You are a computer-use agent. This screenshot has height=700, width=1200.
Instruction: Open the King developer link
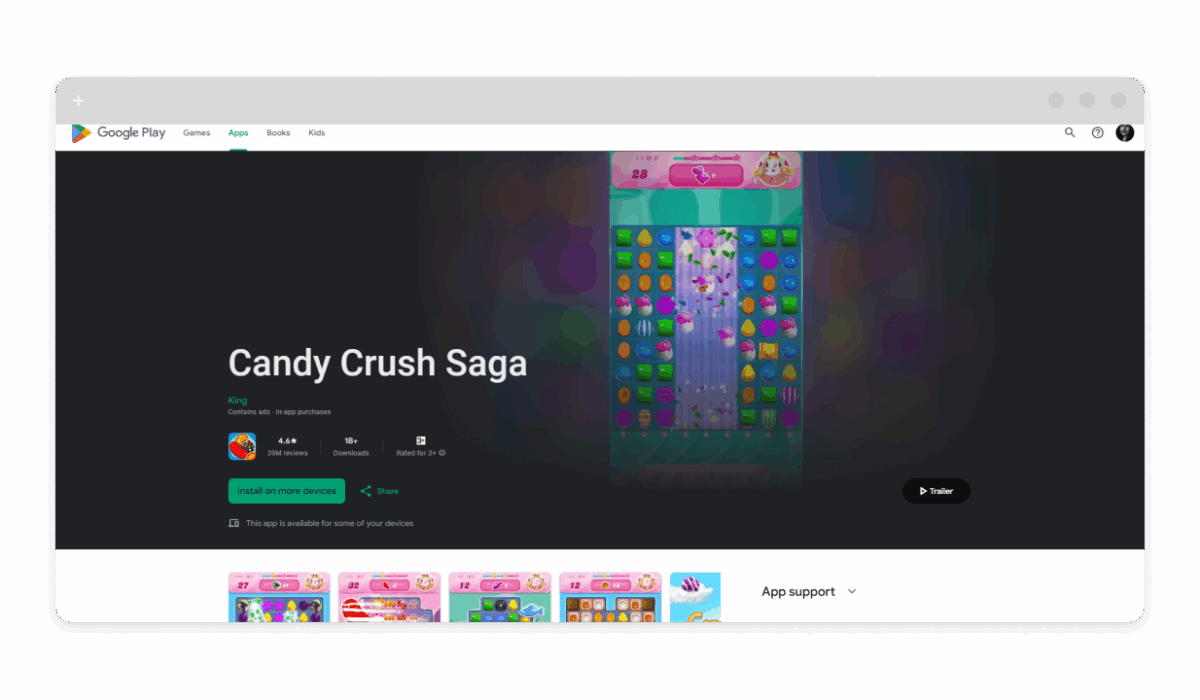pyautogui.click(x=237, y=400)
